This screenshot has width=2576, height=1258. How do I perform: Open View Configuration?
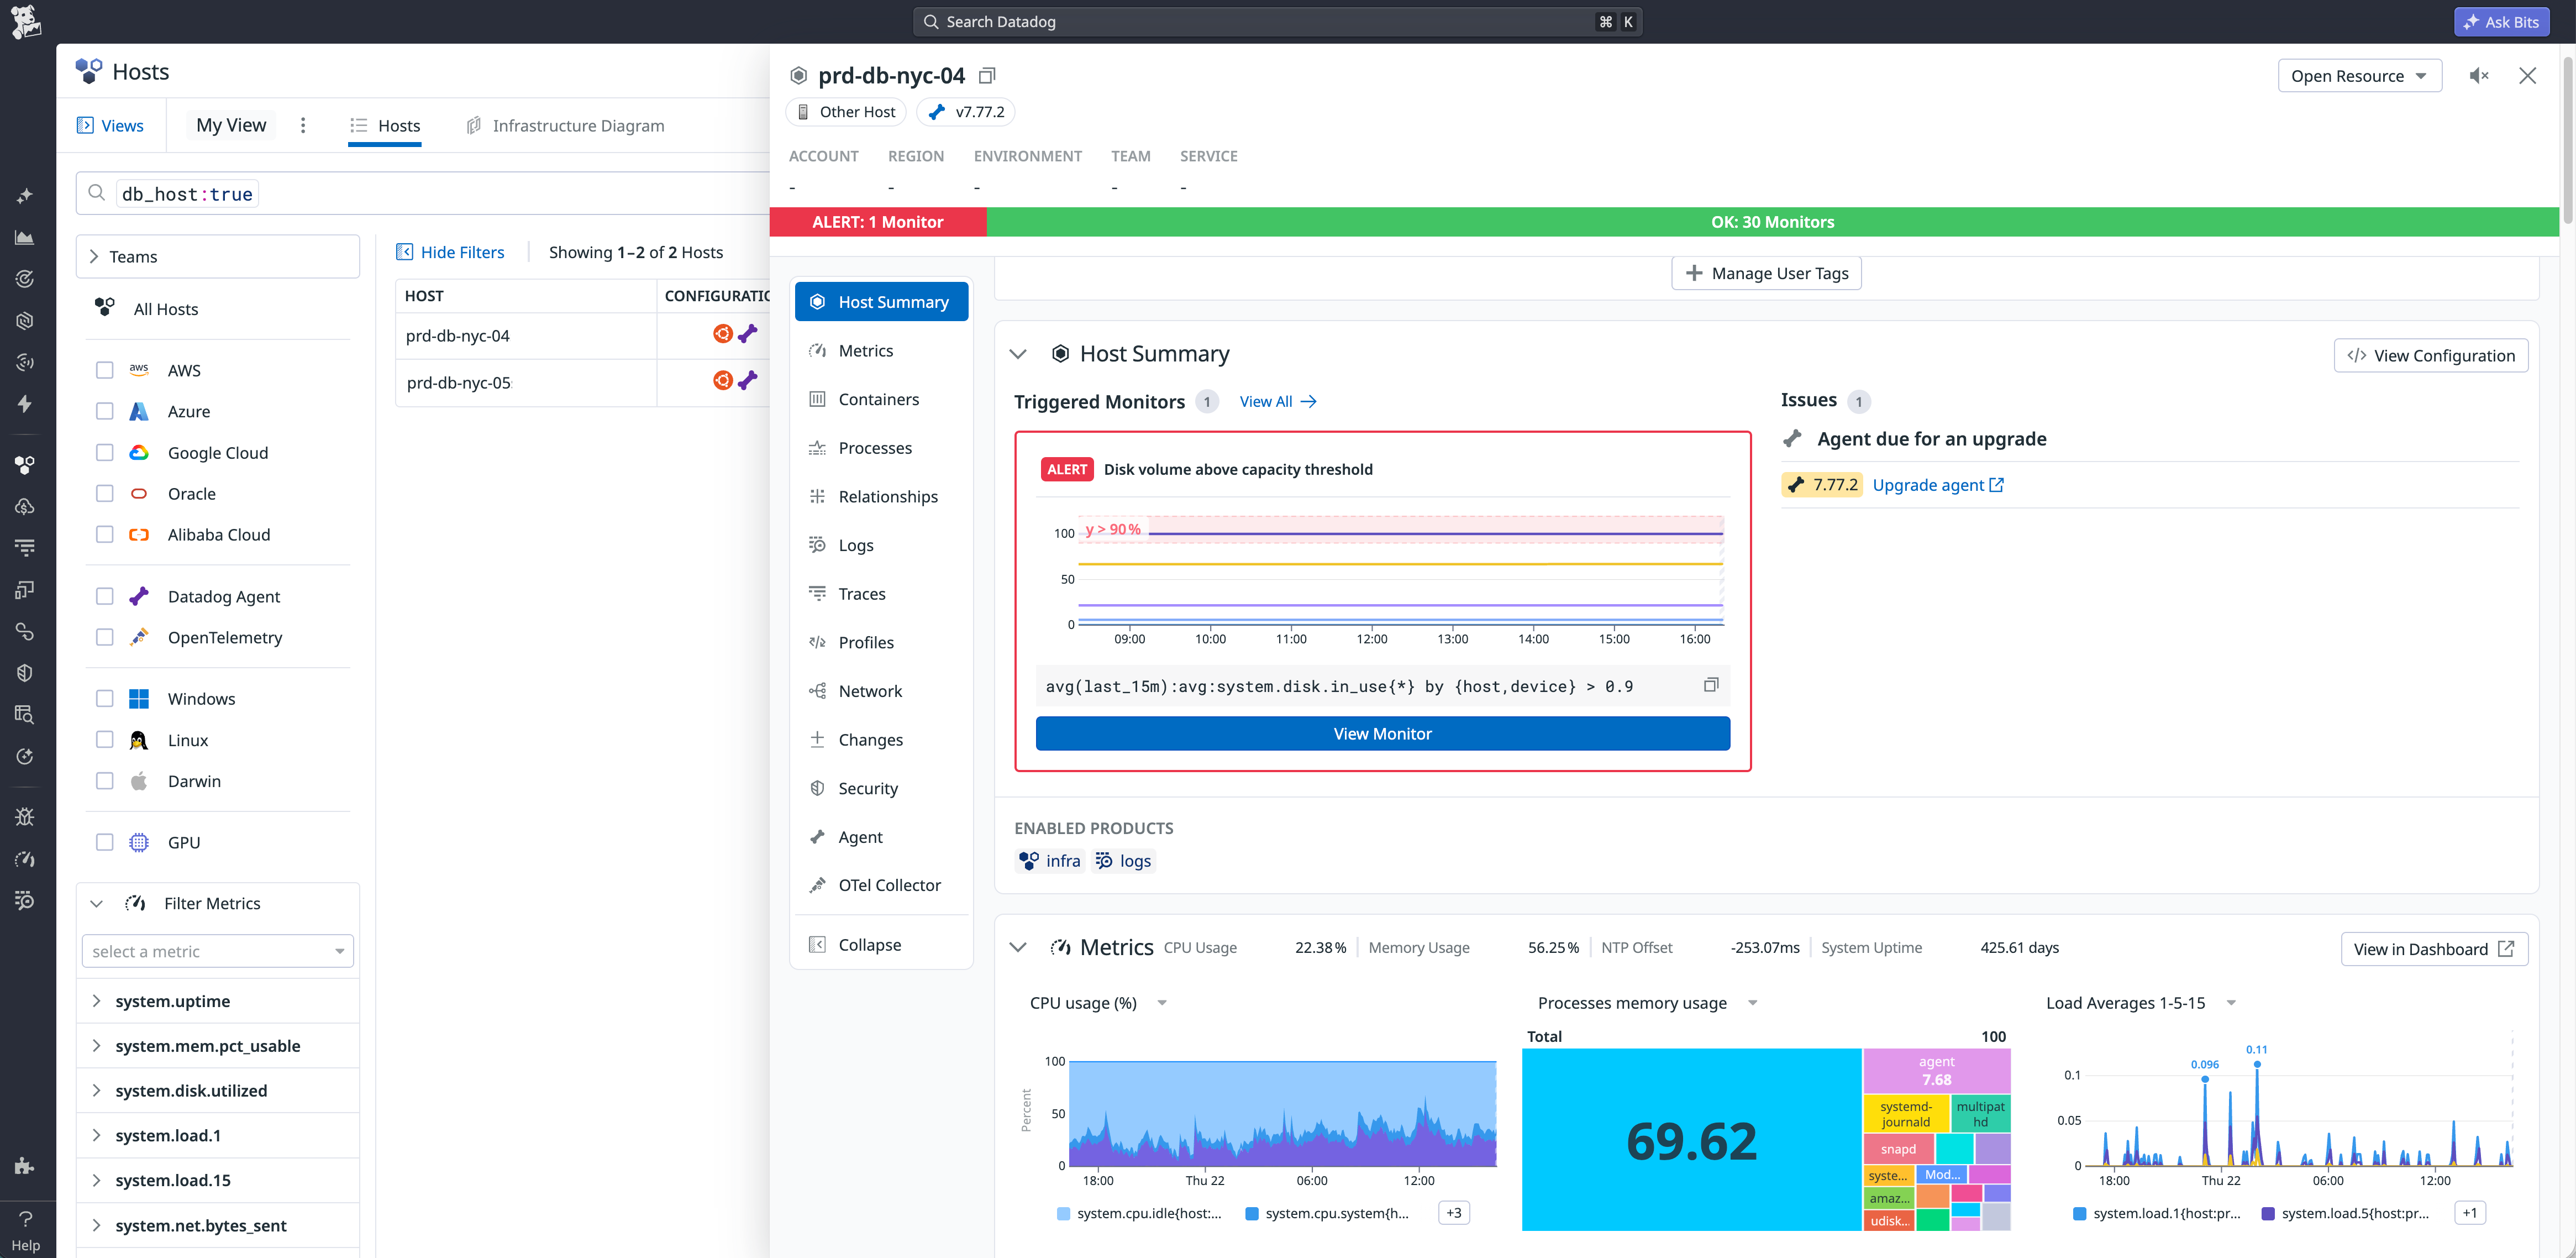click(2430, 355)
